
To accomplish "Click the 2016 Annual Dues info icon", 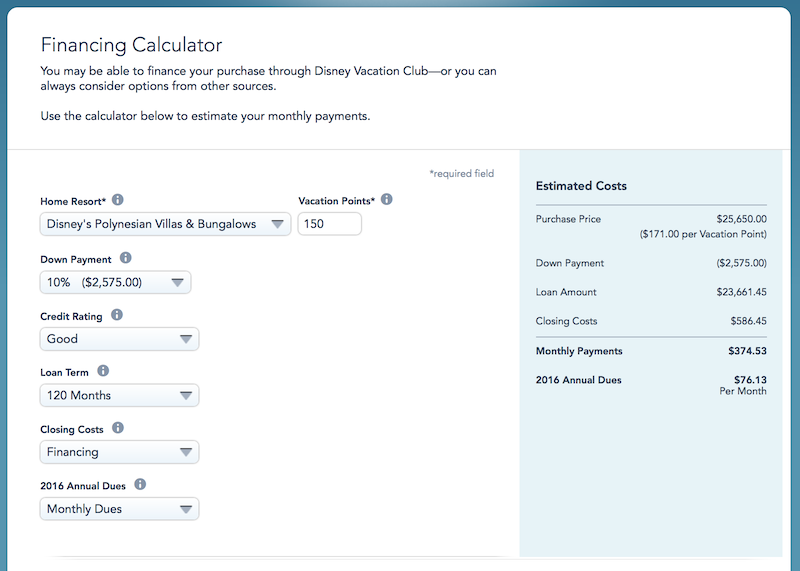I will 140,485.
